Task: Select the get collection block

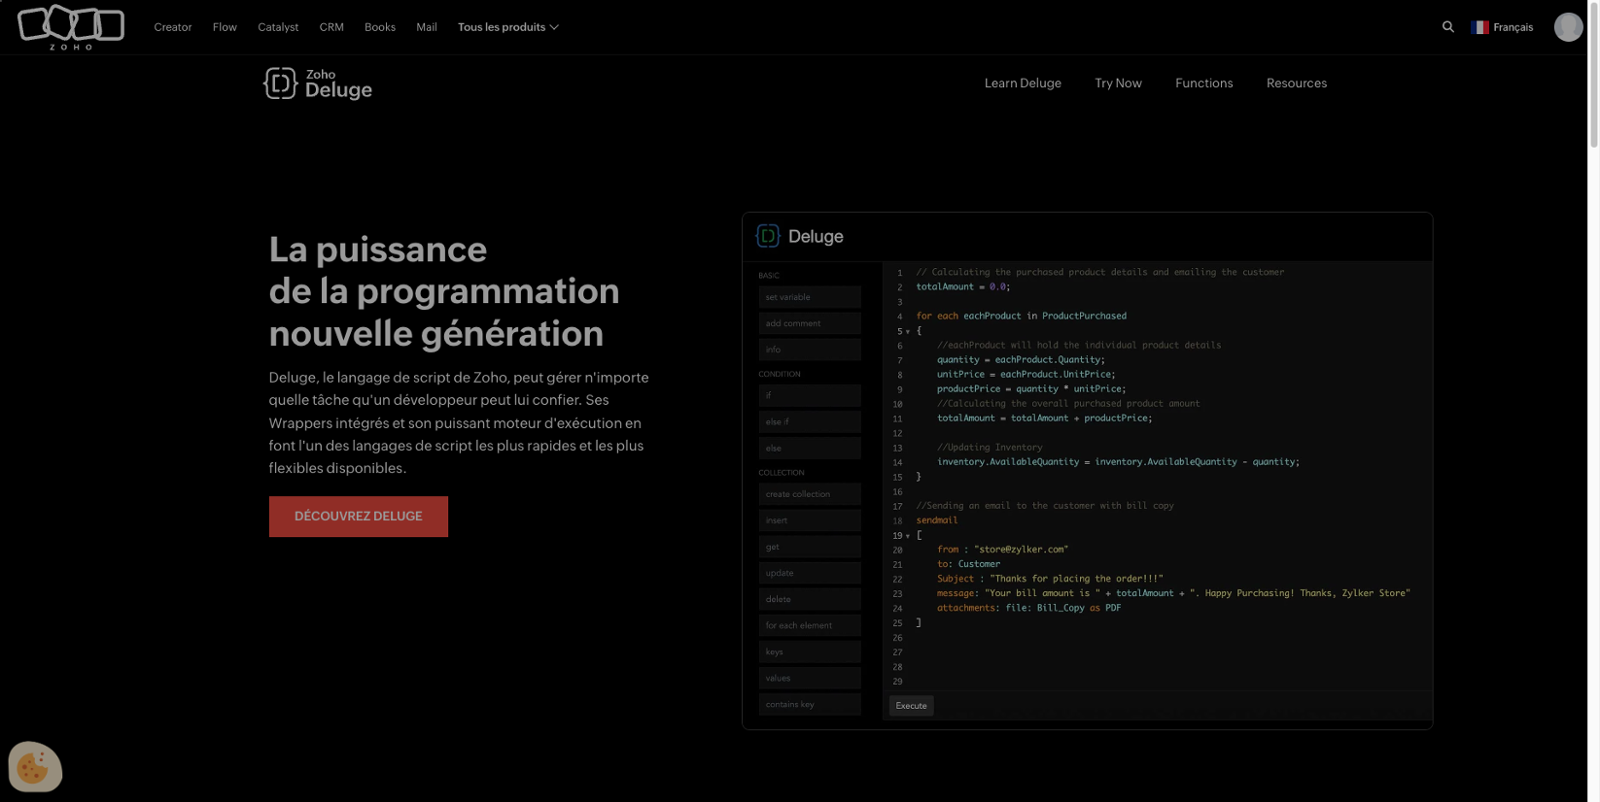Action: pos(809,547)
